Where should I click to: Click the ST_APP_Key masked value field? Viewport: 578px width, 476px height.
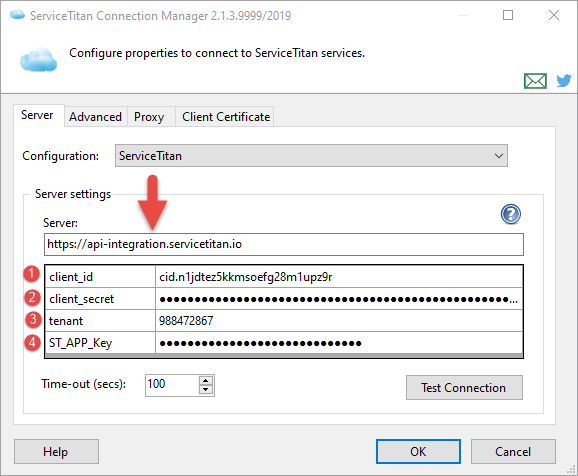(x=338, y=343)
